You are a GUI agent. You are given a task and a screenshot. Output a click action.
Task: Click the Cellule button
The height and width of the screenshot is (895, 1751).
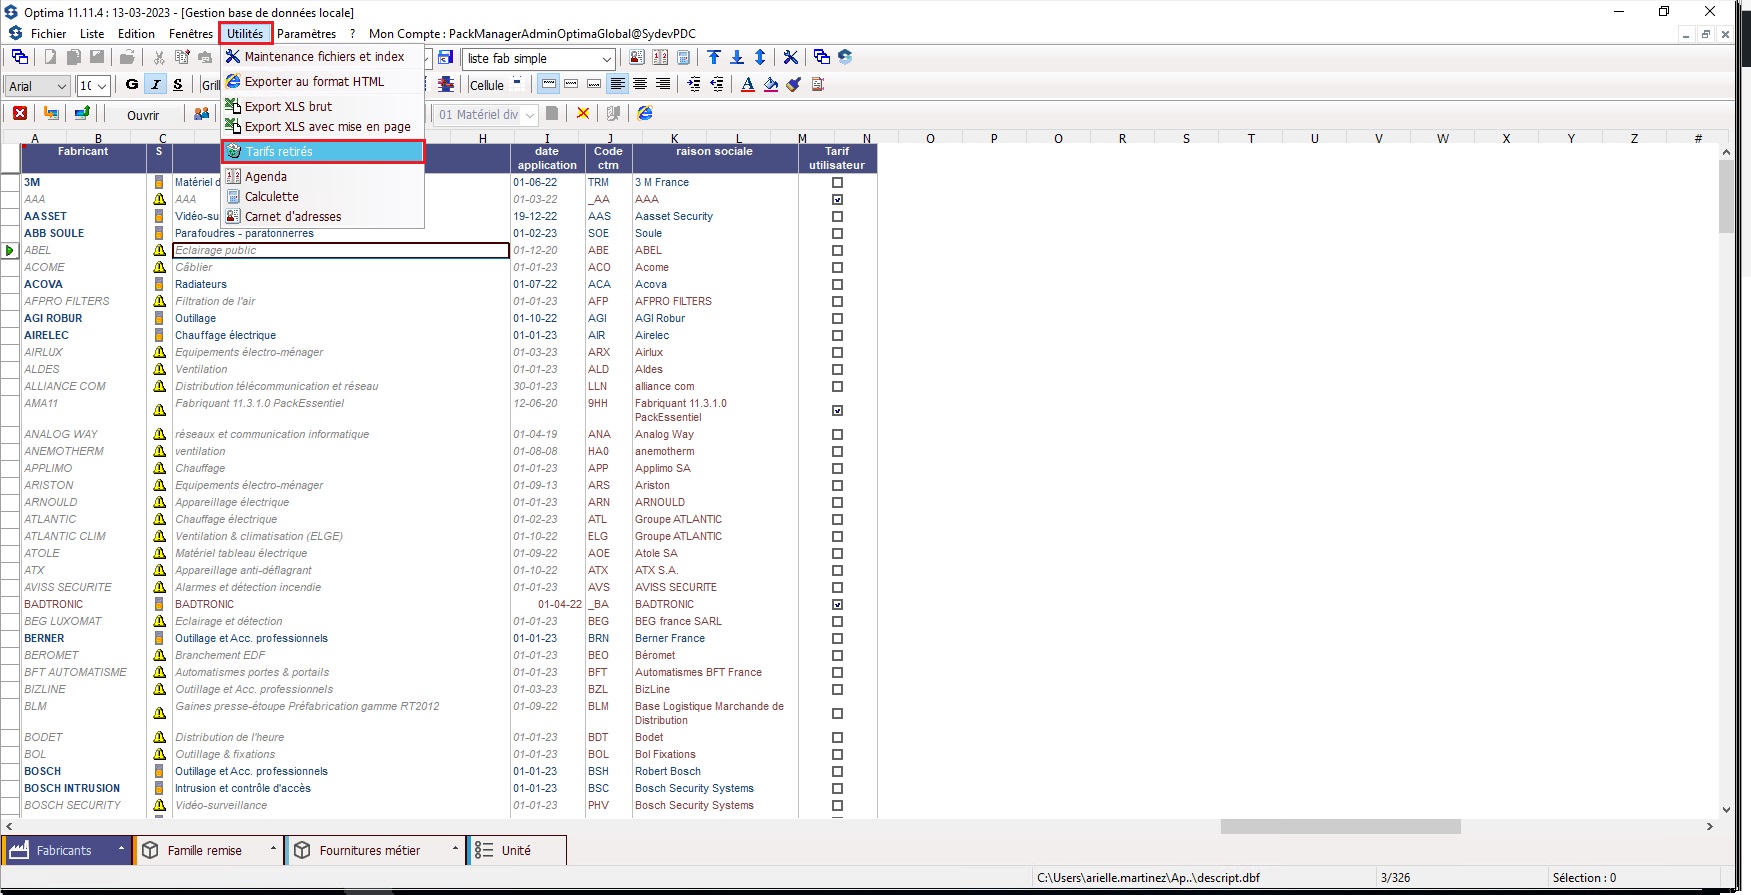pos(486,86)
